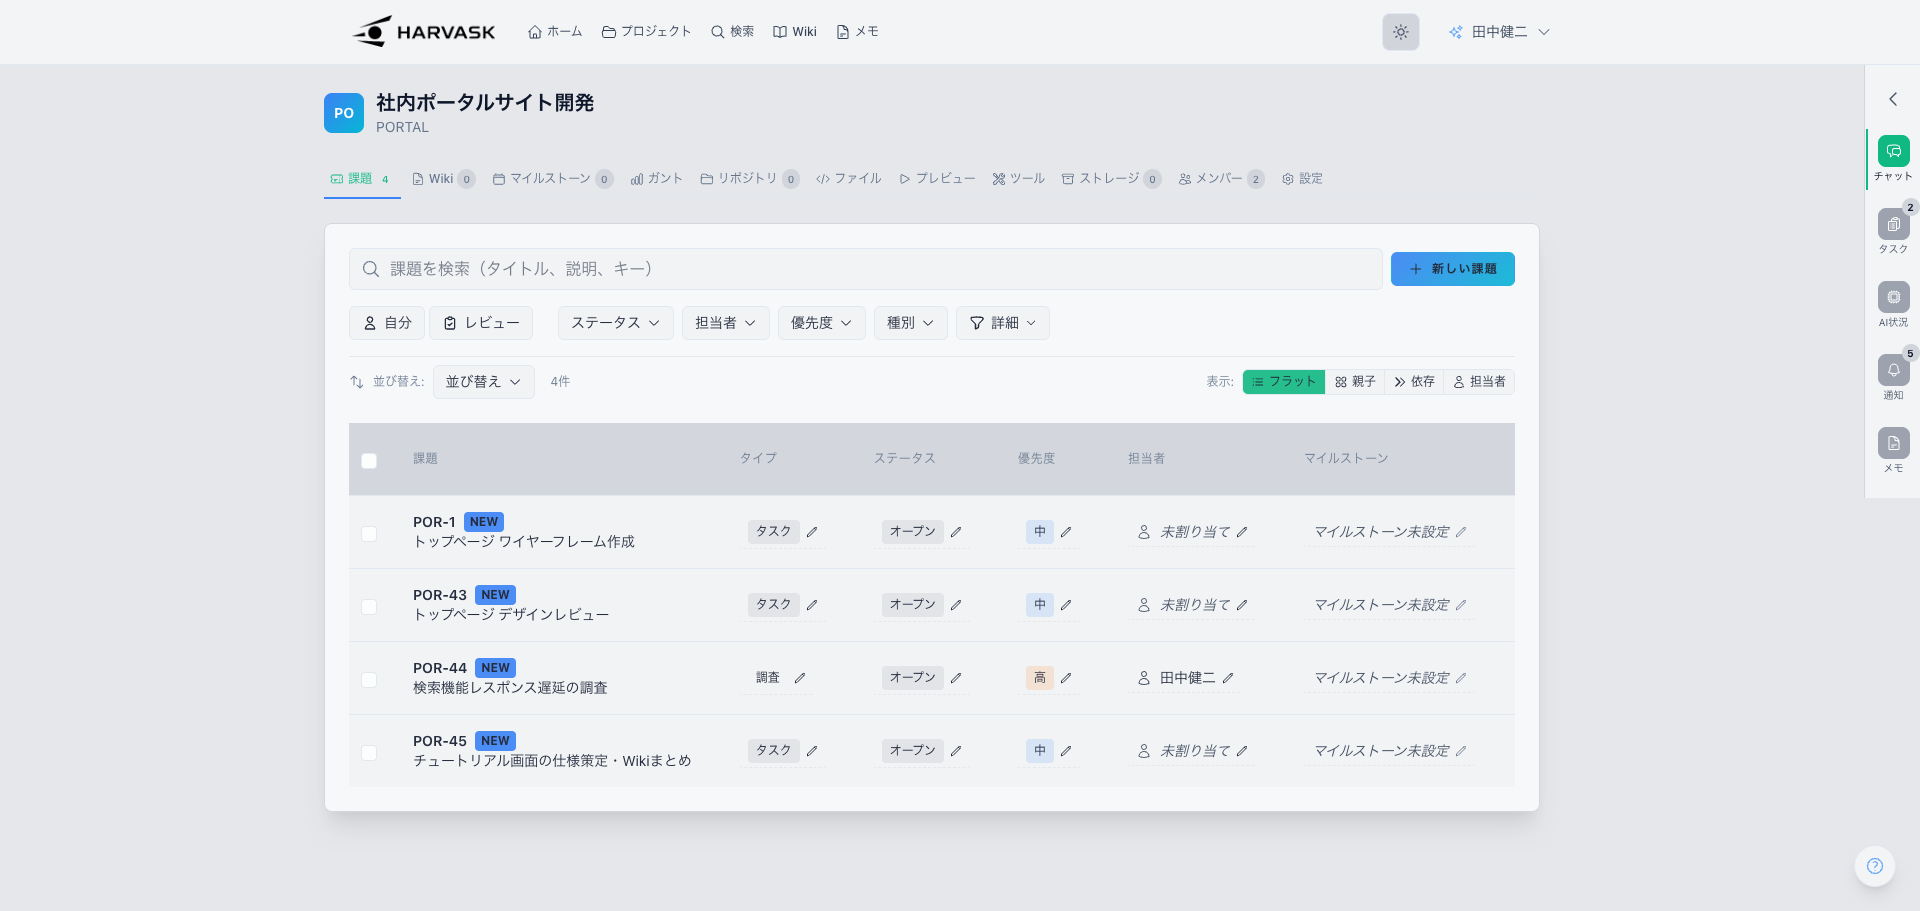Click the help question mark icon
The image size is (1920, 911).
pos(1874,866)
